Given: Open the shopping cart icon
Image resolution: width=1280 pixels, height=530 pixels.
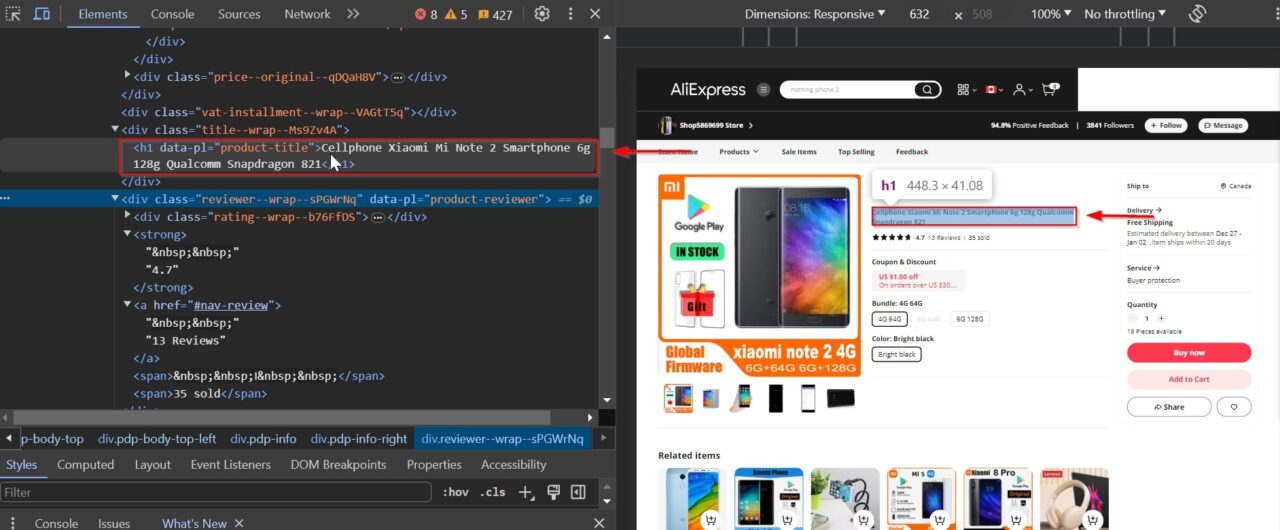Looking at the screenshot, I should pos(1049,89).
